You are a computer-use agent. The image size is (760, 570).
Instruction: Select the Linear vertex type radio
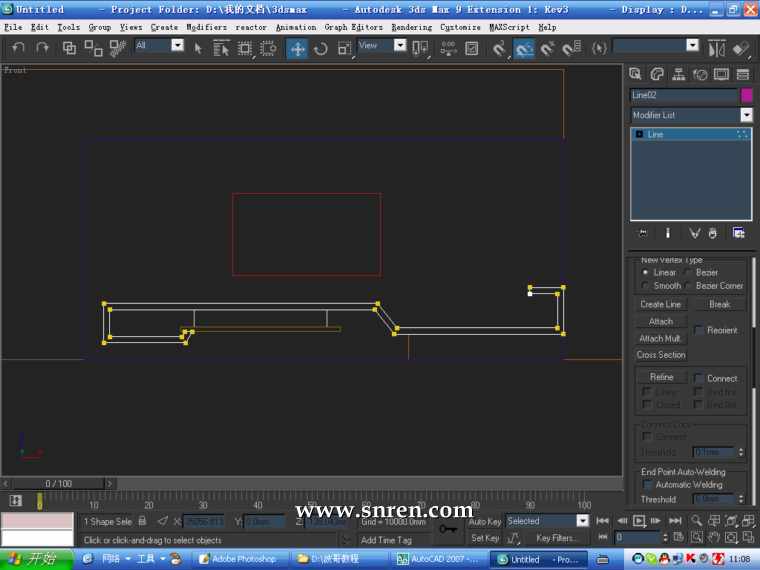coord(645,272)
